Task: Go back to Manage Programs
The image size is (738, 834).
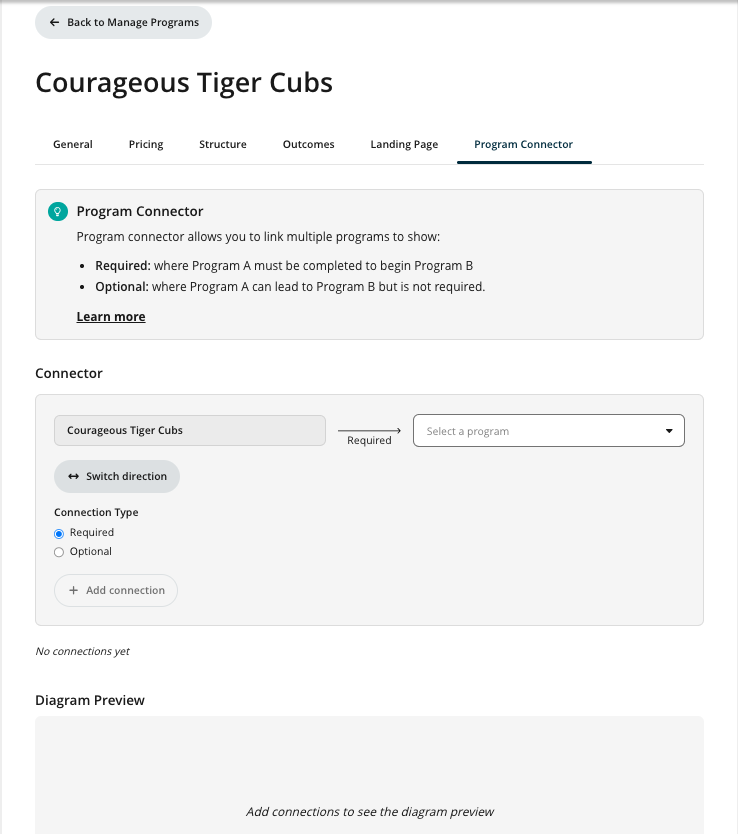Action: click(124, 23)
